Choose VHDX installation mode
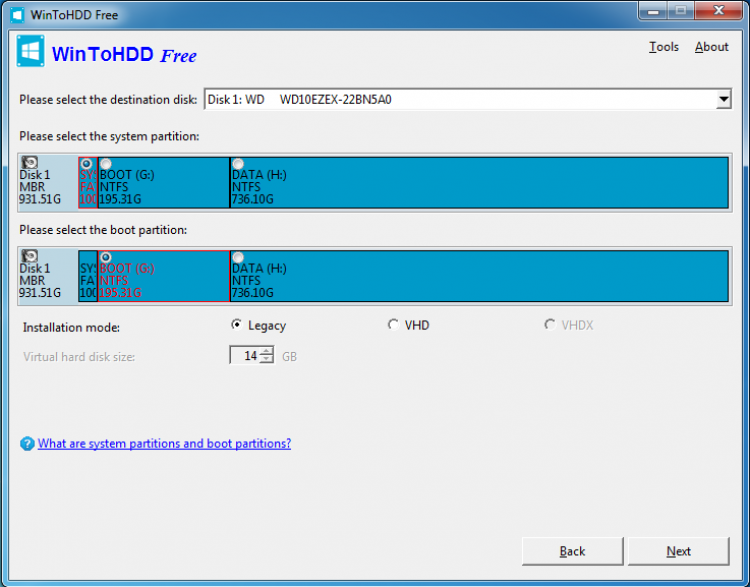Viewport: 750px width, 587px height. (x=569, y=325)
